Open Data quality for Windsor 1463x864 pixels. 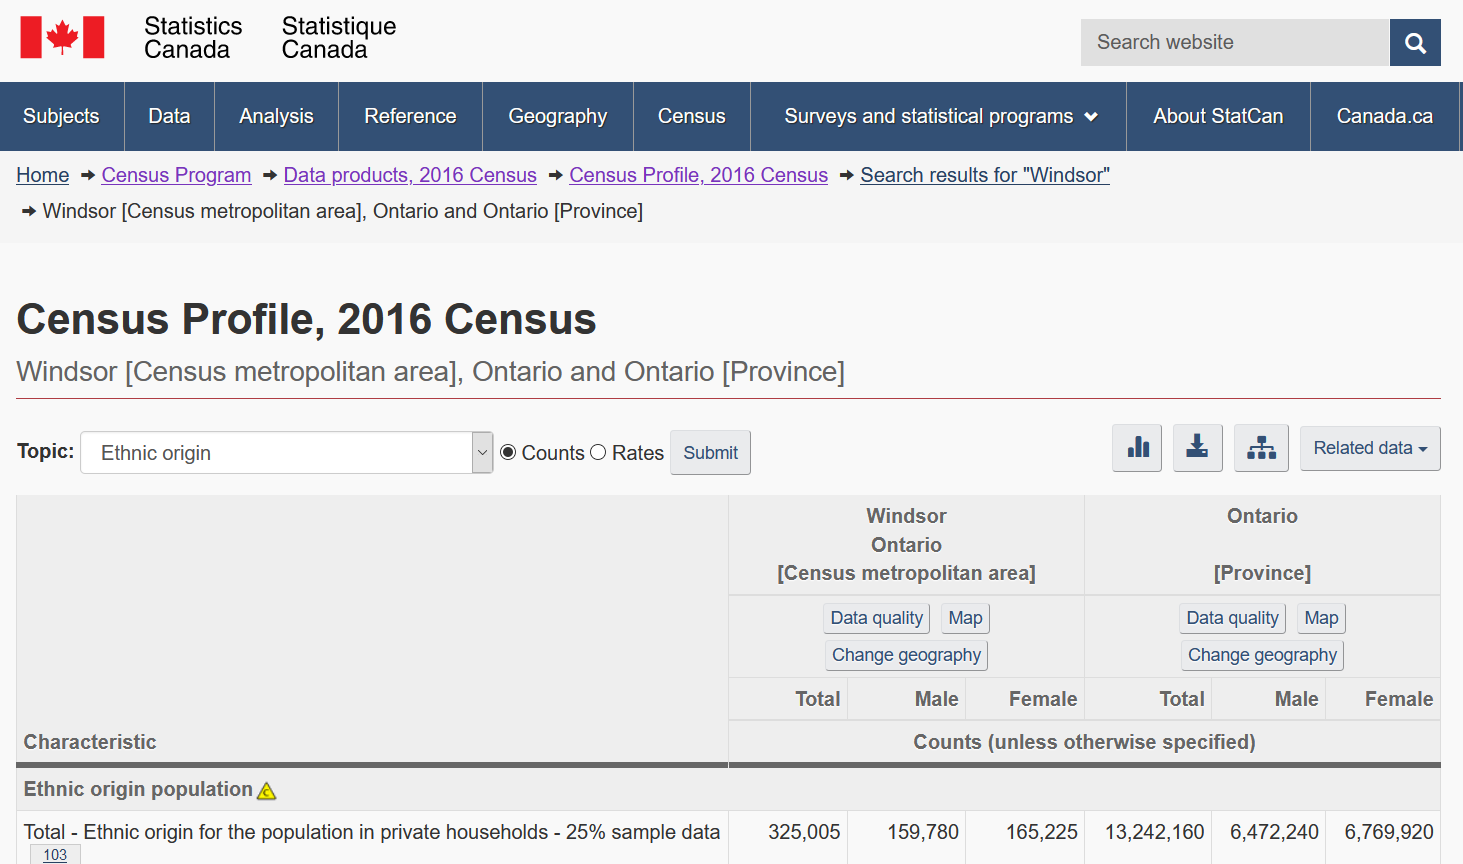(876, 618)
